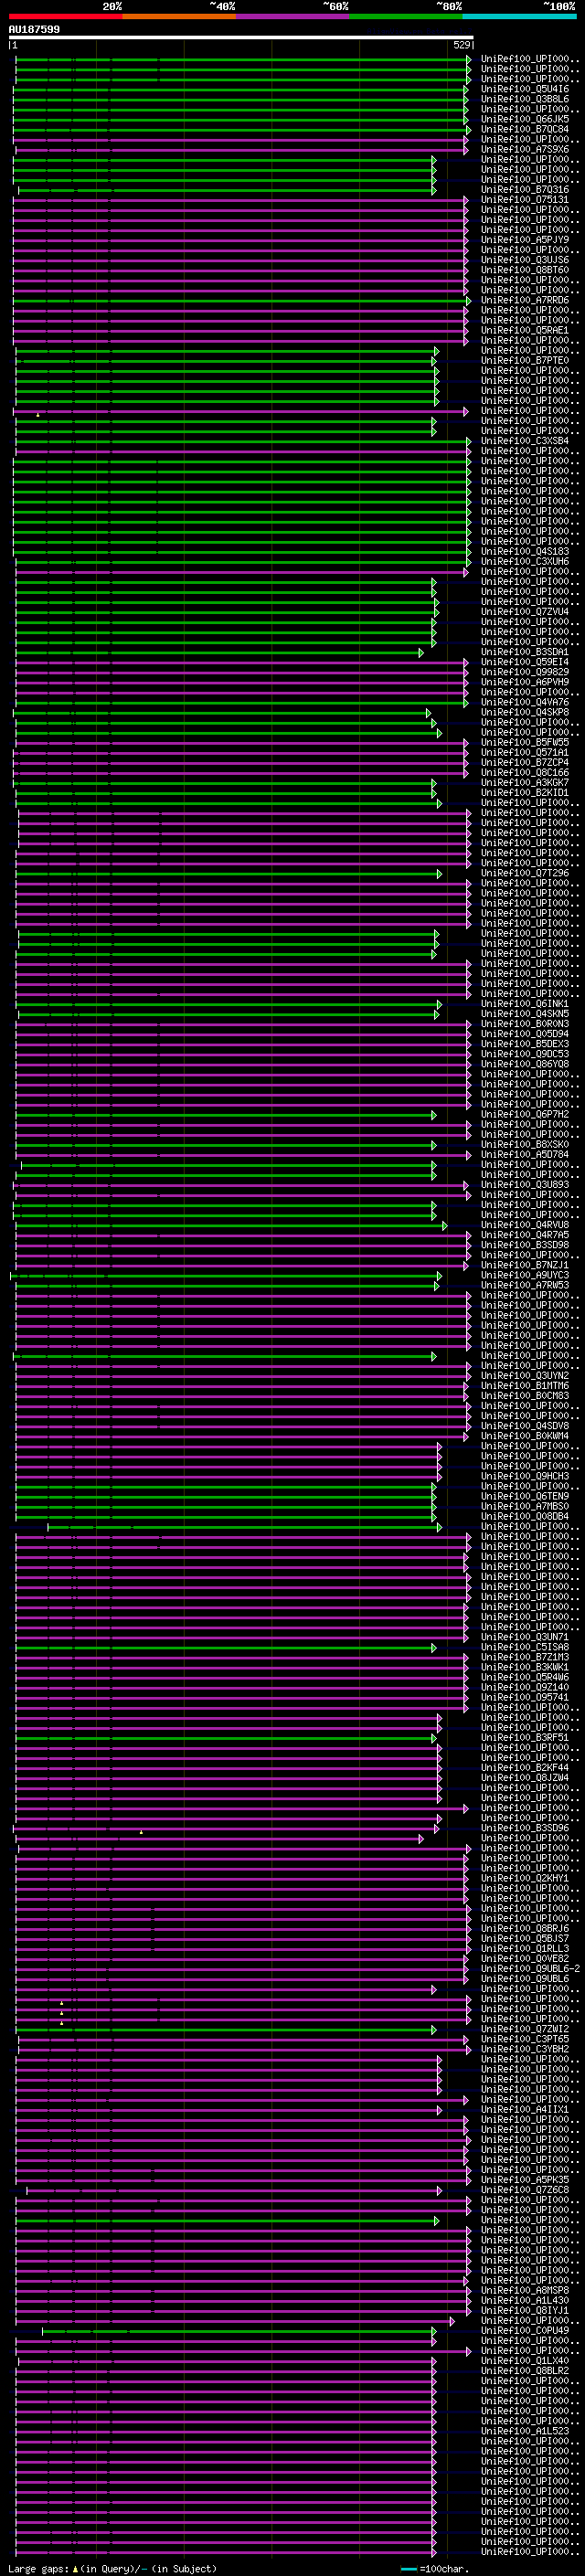
Task: Select the UniRef100_A3KGK7 label
Action: click(x=525, y=783)
